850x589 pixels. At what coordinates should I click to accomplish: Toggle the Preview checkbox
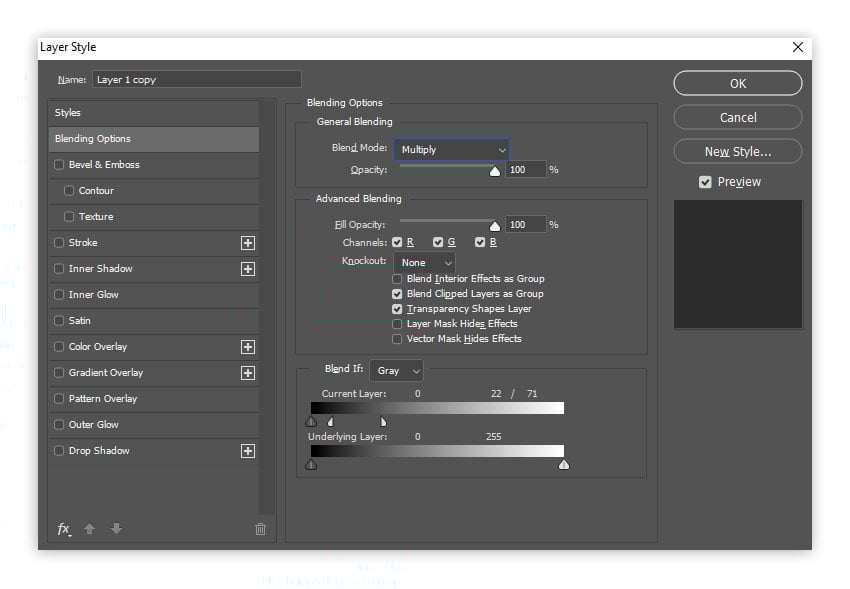tap(705, 181)
